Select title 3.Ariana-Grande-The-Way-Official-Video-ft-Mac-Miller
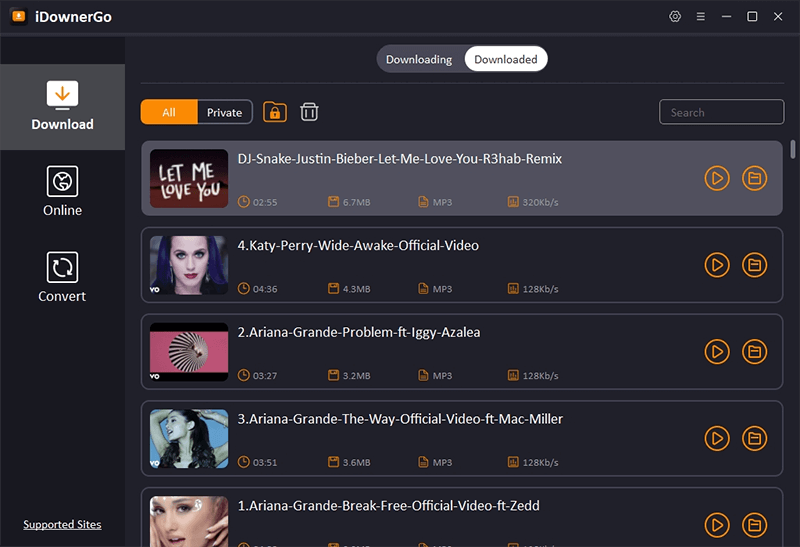The height and width of the screenshot is (547, 800). (400, 419)
